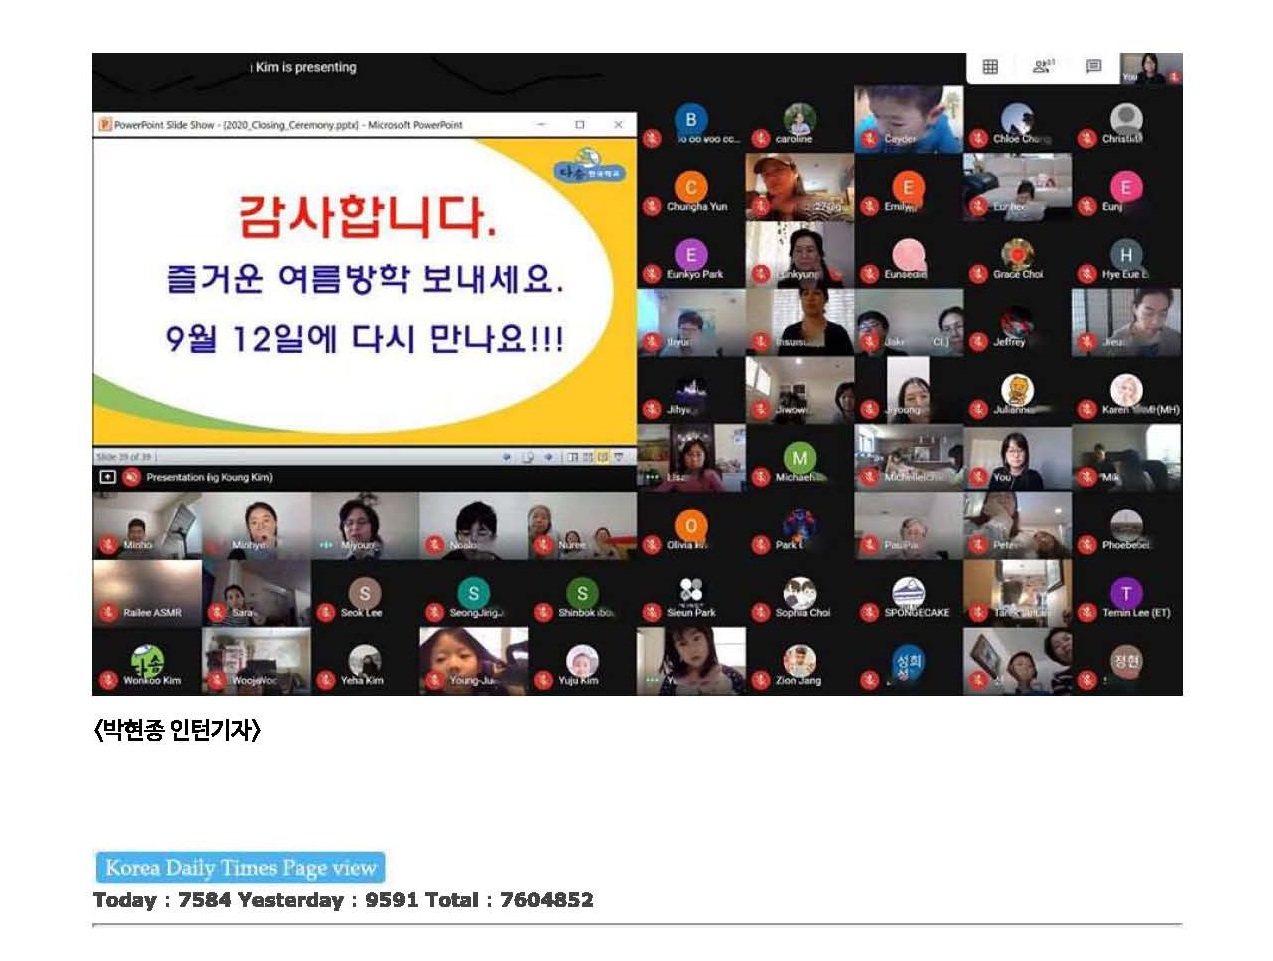Click the muted mic icon beside Temin Lee
This screenshot has width=1273, height=961.
tap(1087, 613)
